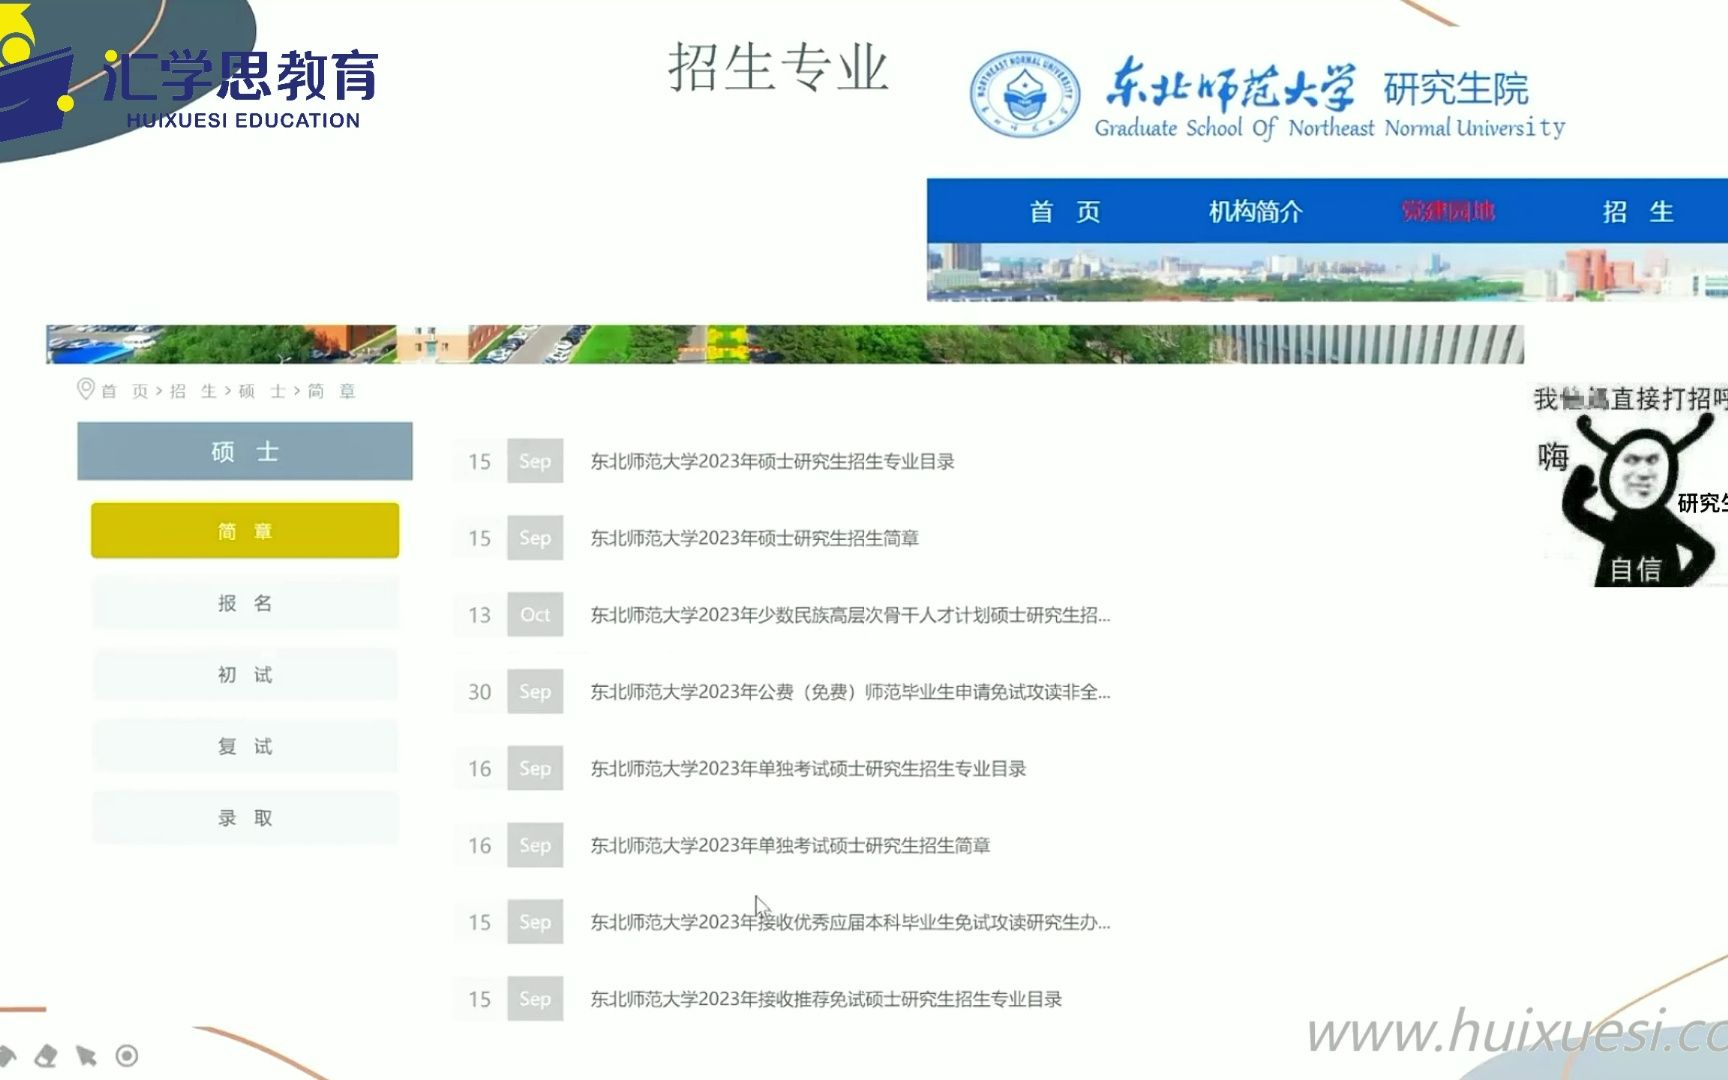
Task: Open 公费（免费）师范毕业生申请免试 article
Action: [850, 692]
